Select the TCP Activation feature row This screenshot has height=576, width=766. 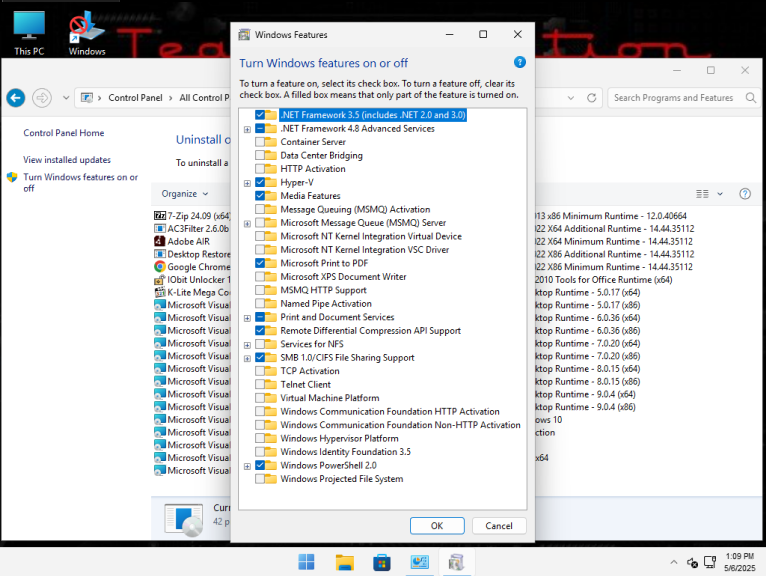(310, 371)
